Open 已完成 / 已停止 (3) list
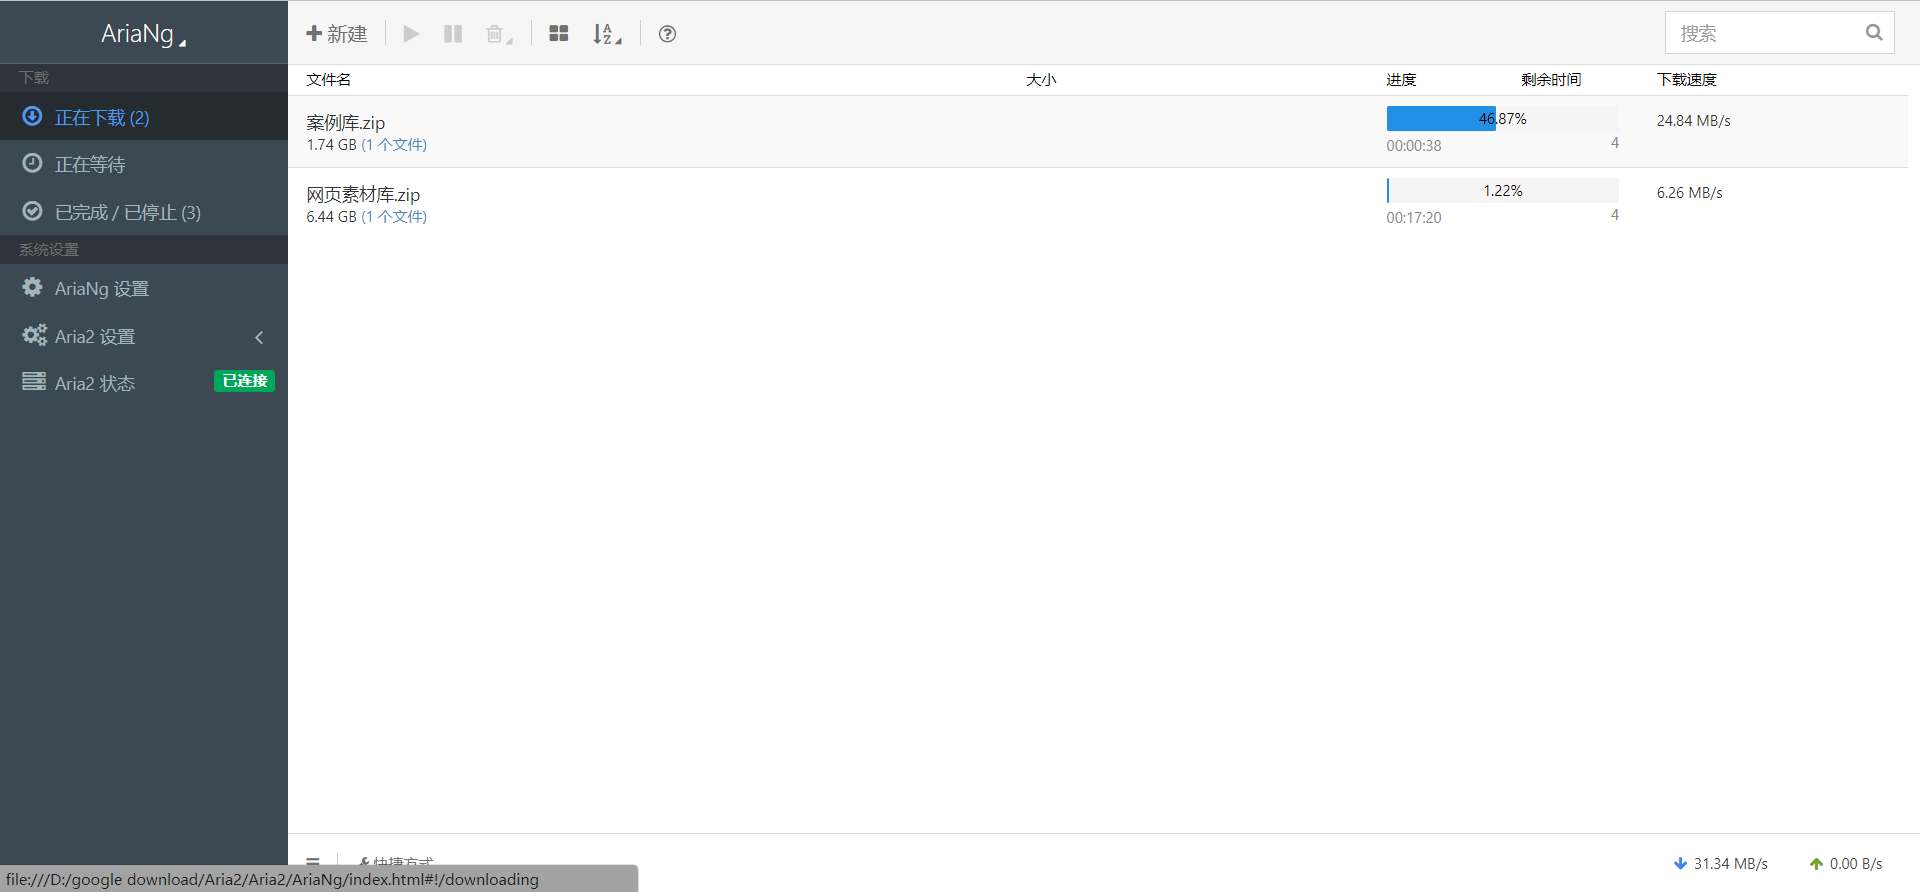The image size is (1920, 892). pyautogui.click(x=144, y=212)
